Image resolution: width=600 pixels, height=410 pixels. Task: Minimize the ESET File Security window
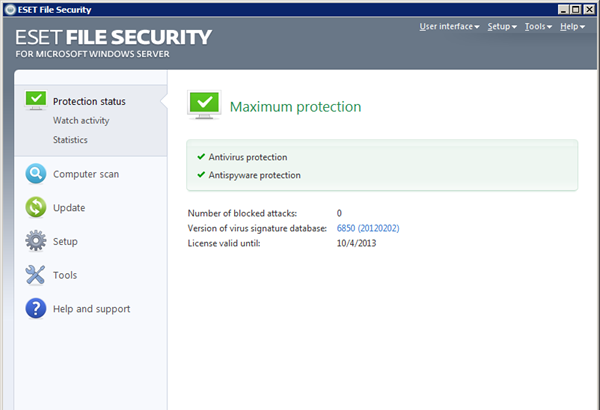[563, 10]
